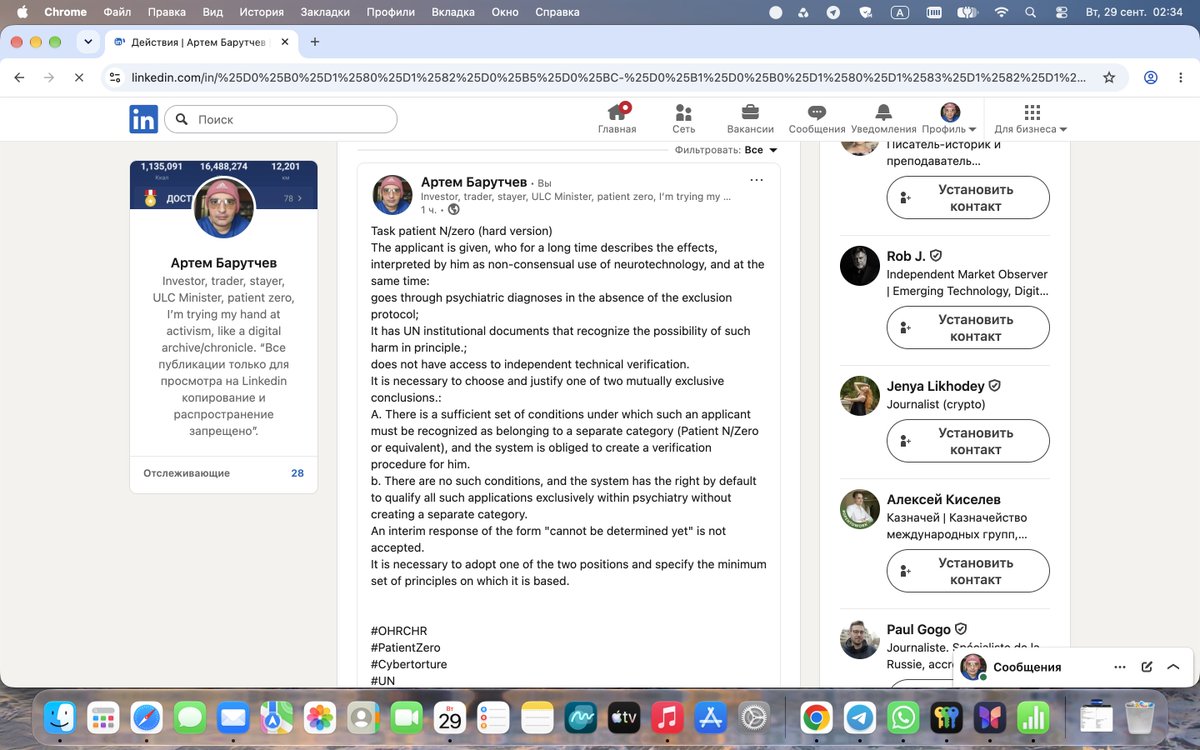Click the #PatientZero hashtag
This screenshot has height=750, width=1200.
[405, 648]
